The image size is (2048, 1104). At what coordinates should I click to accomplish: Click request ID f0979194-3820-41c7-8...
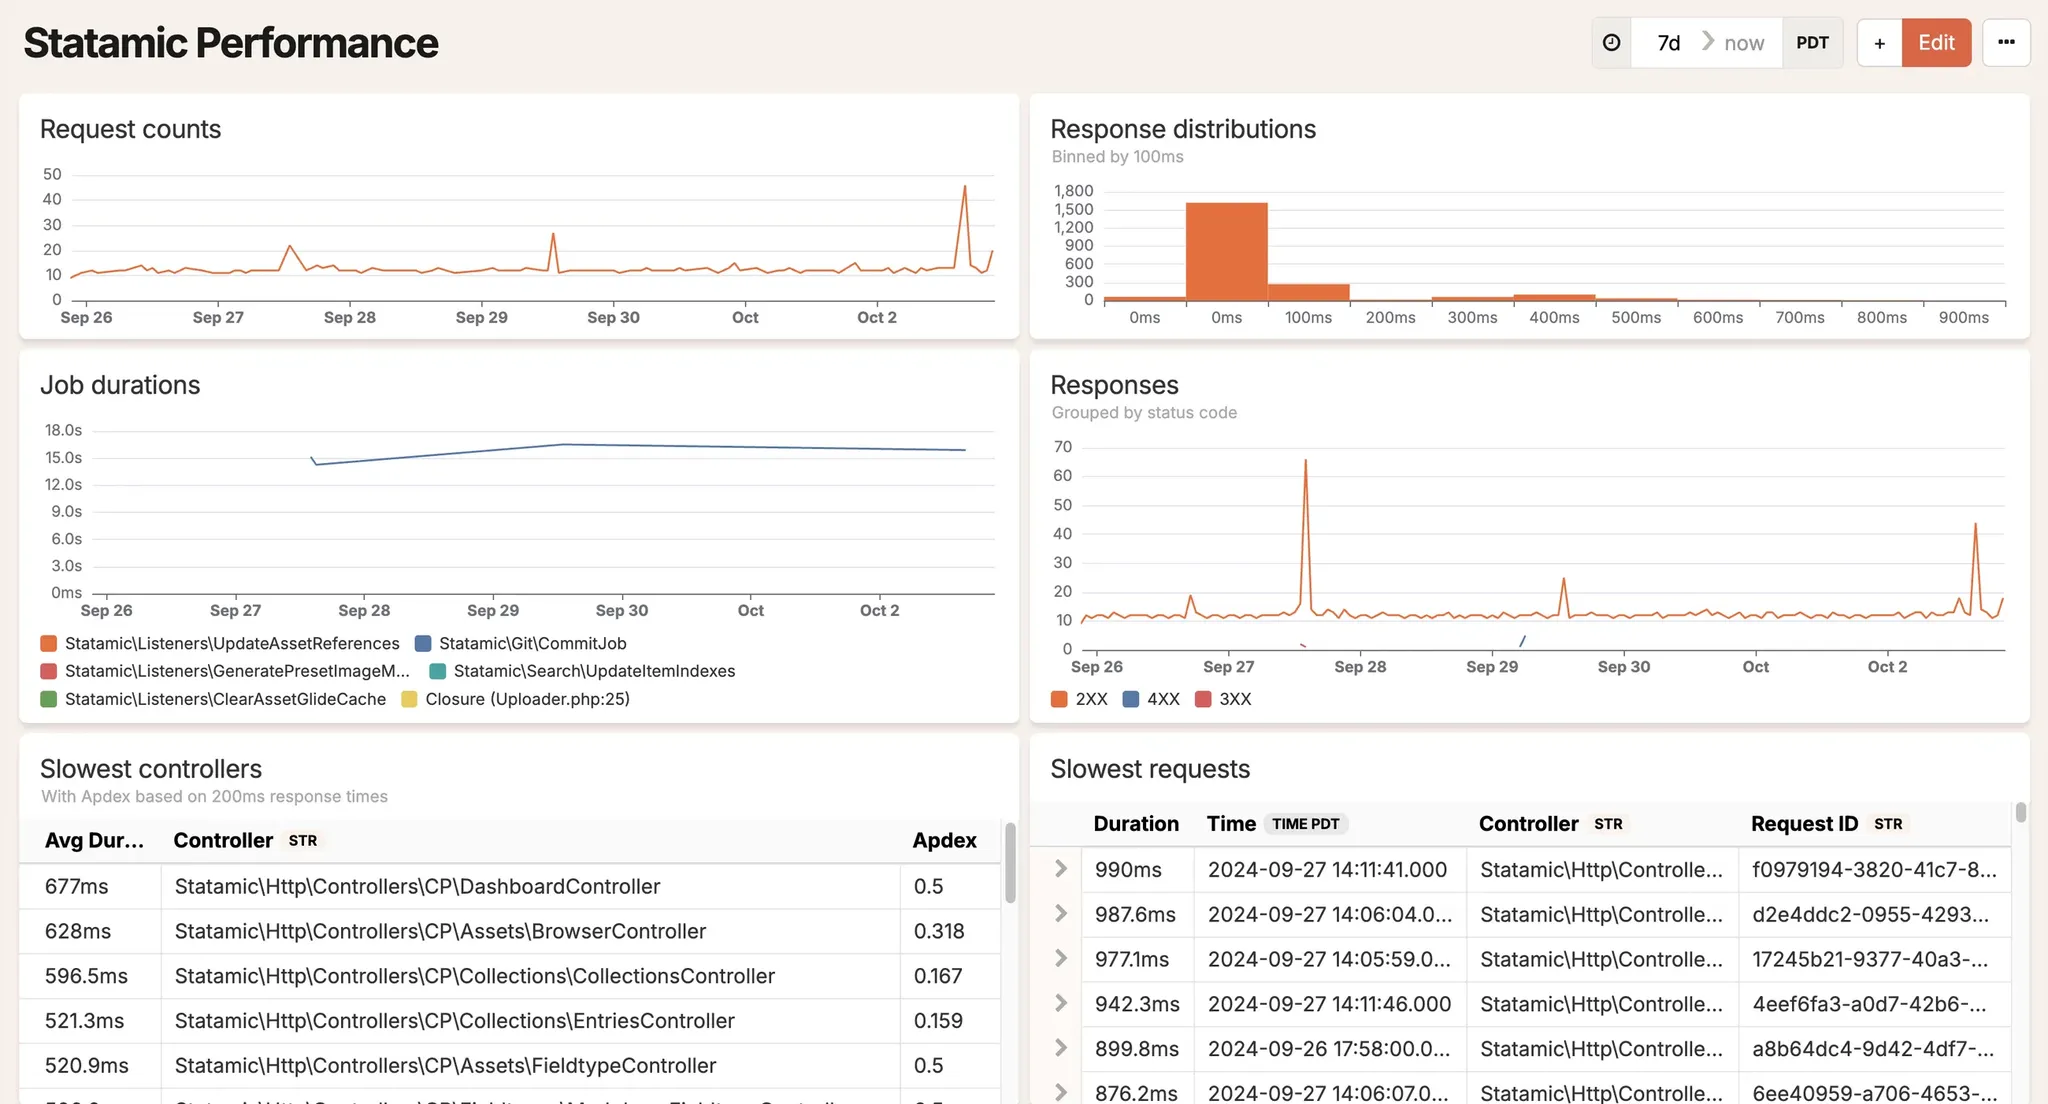click(x=1874, y=869)
